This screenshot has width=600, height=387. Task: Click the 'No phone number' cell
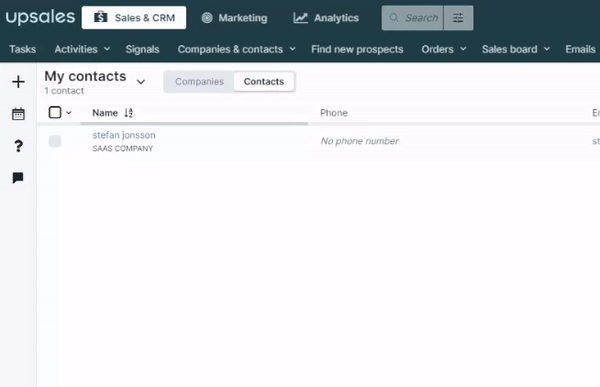click(359, 141)
